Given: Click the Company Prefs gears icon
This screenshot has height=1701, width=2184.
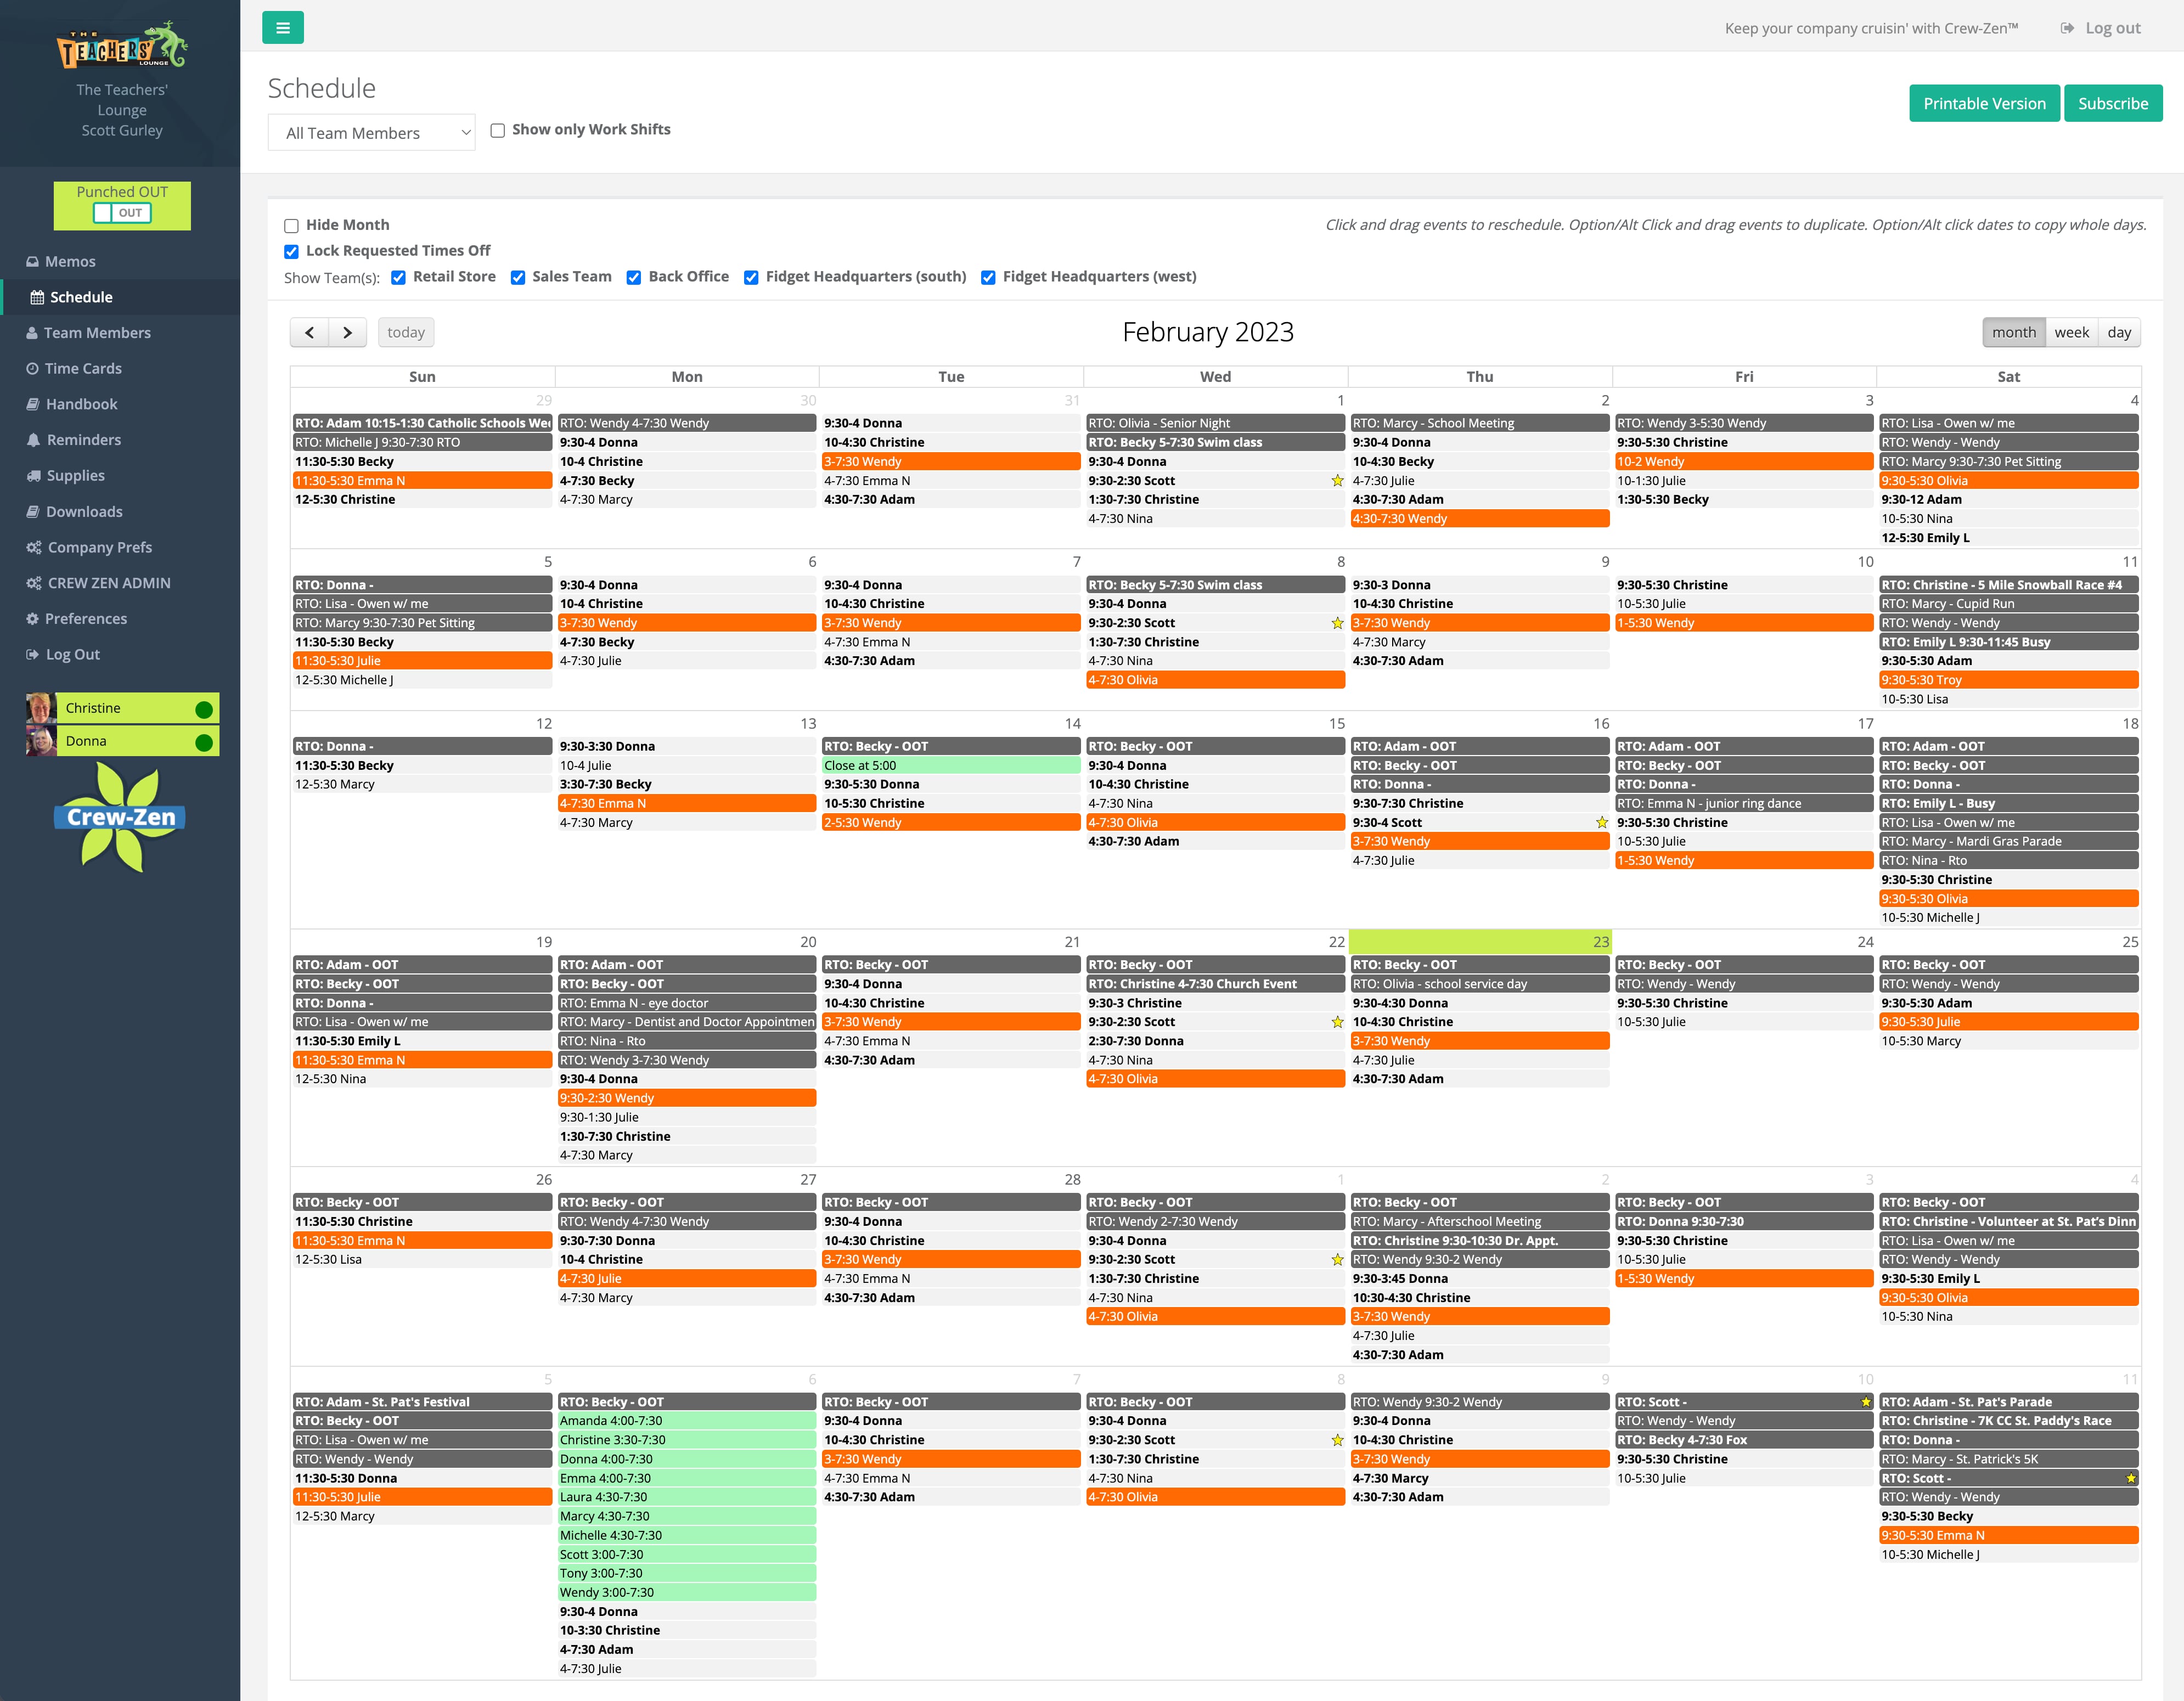Looking at the screenshot, I should 33,548.
